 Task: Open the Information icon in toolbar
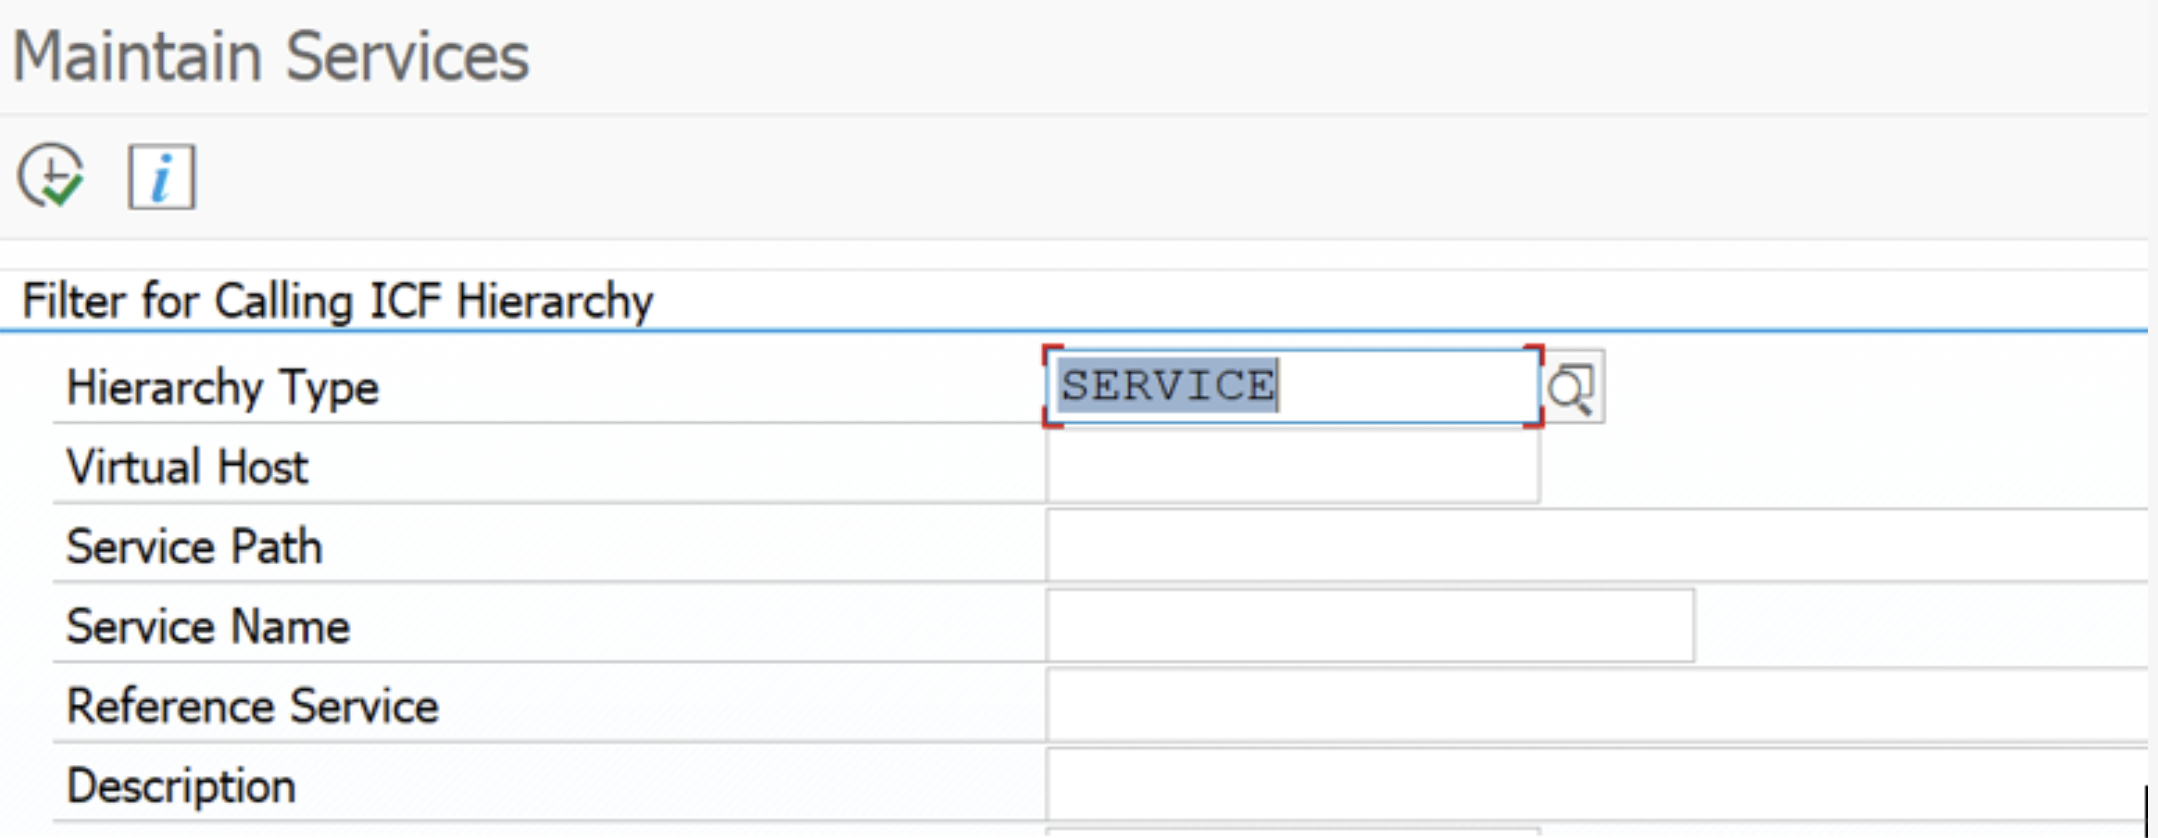pyautogui.click(x=161, y=179)
